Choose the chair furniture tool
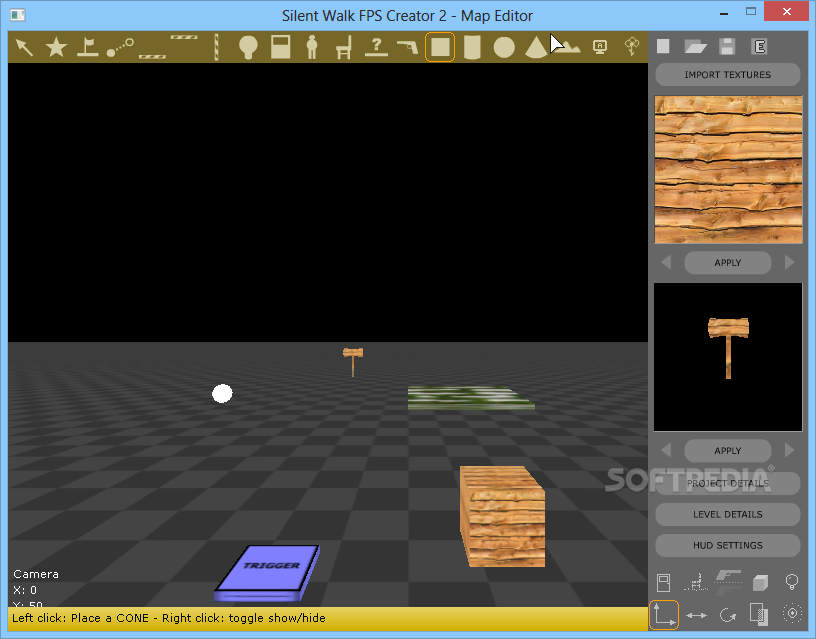 [344, 47]
